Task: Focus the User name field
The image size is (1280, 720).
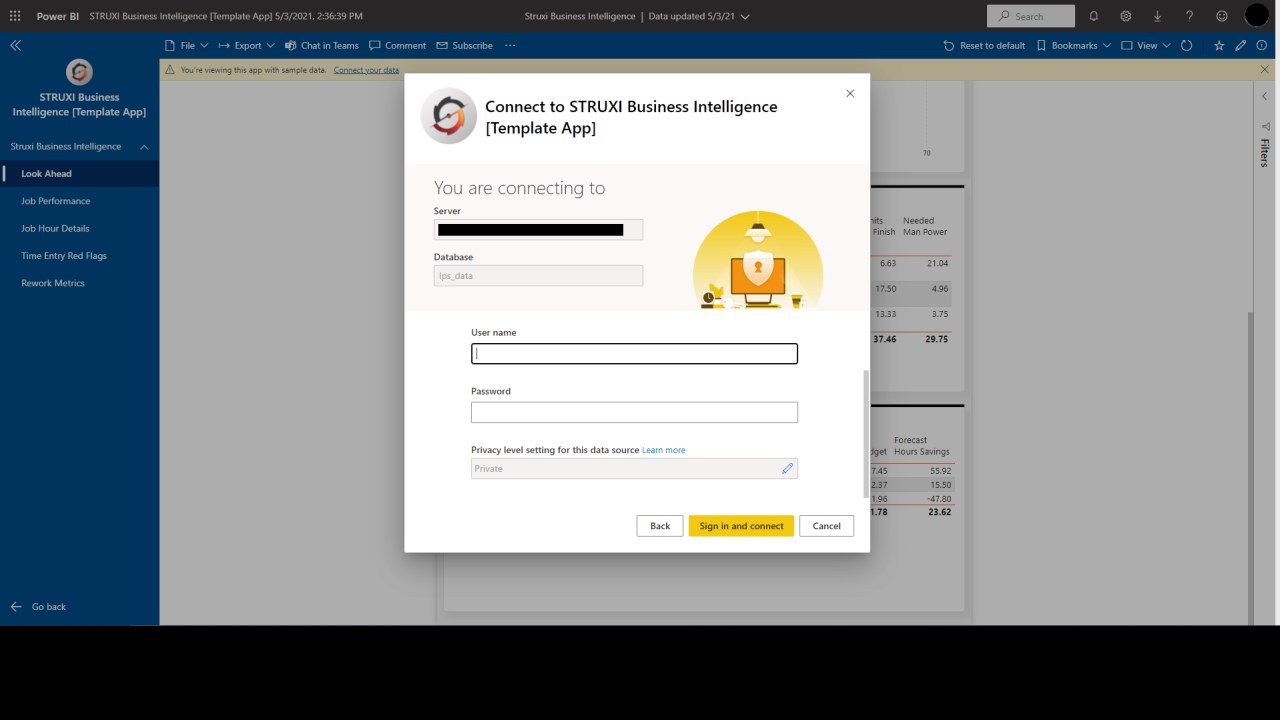Action: [634, 353]
